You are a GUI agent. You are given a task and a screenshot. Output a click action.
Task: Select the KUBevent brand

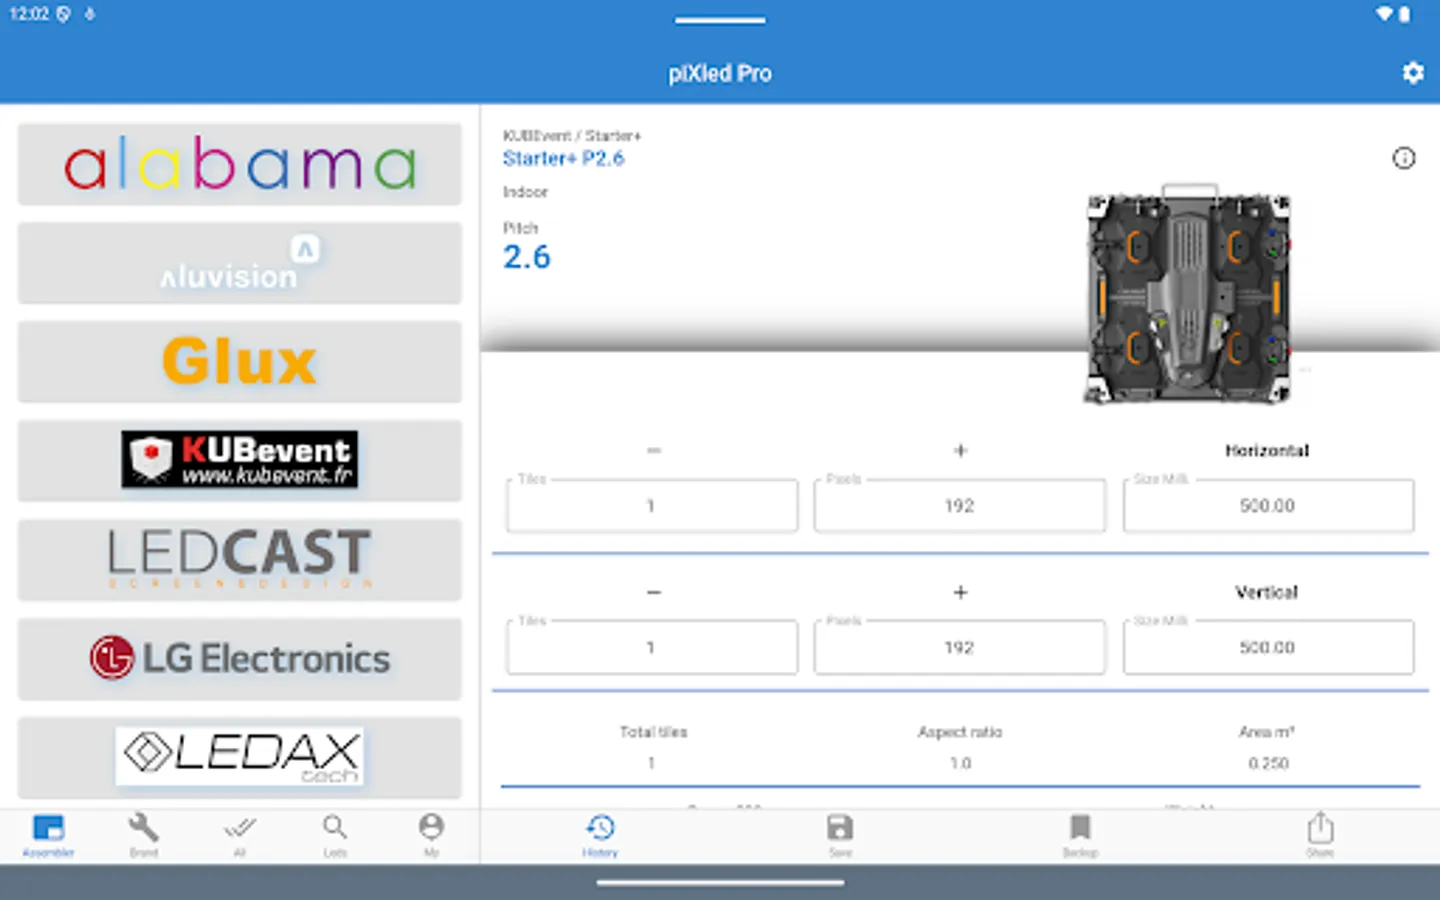239,460
